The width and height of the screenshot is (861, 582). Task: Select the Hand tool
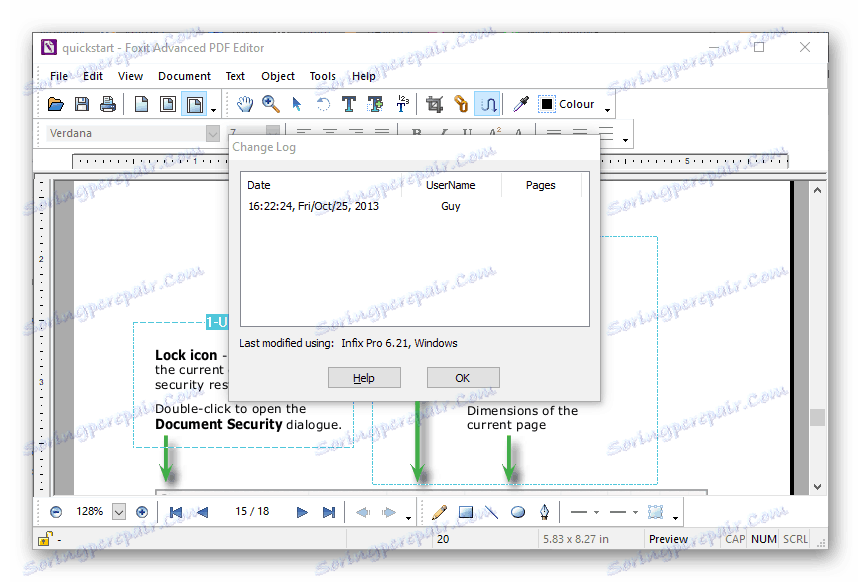tap(245, 104)
